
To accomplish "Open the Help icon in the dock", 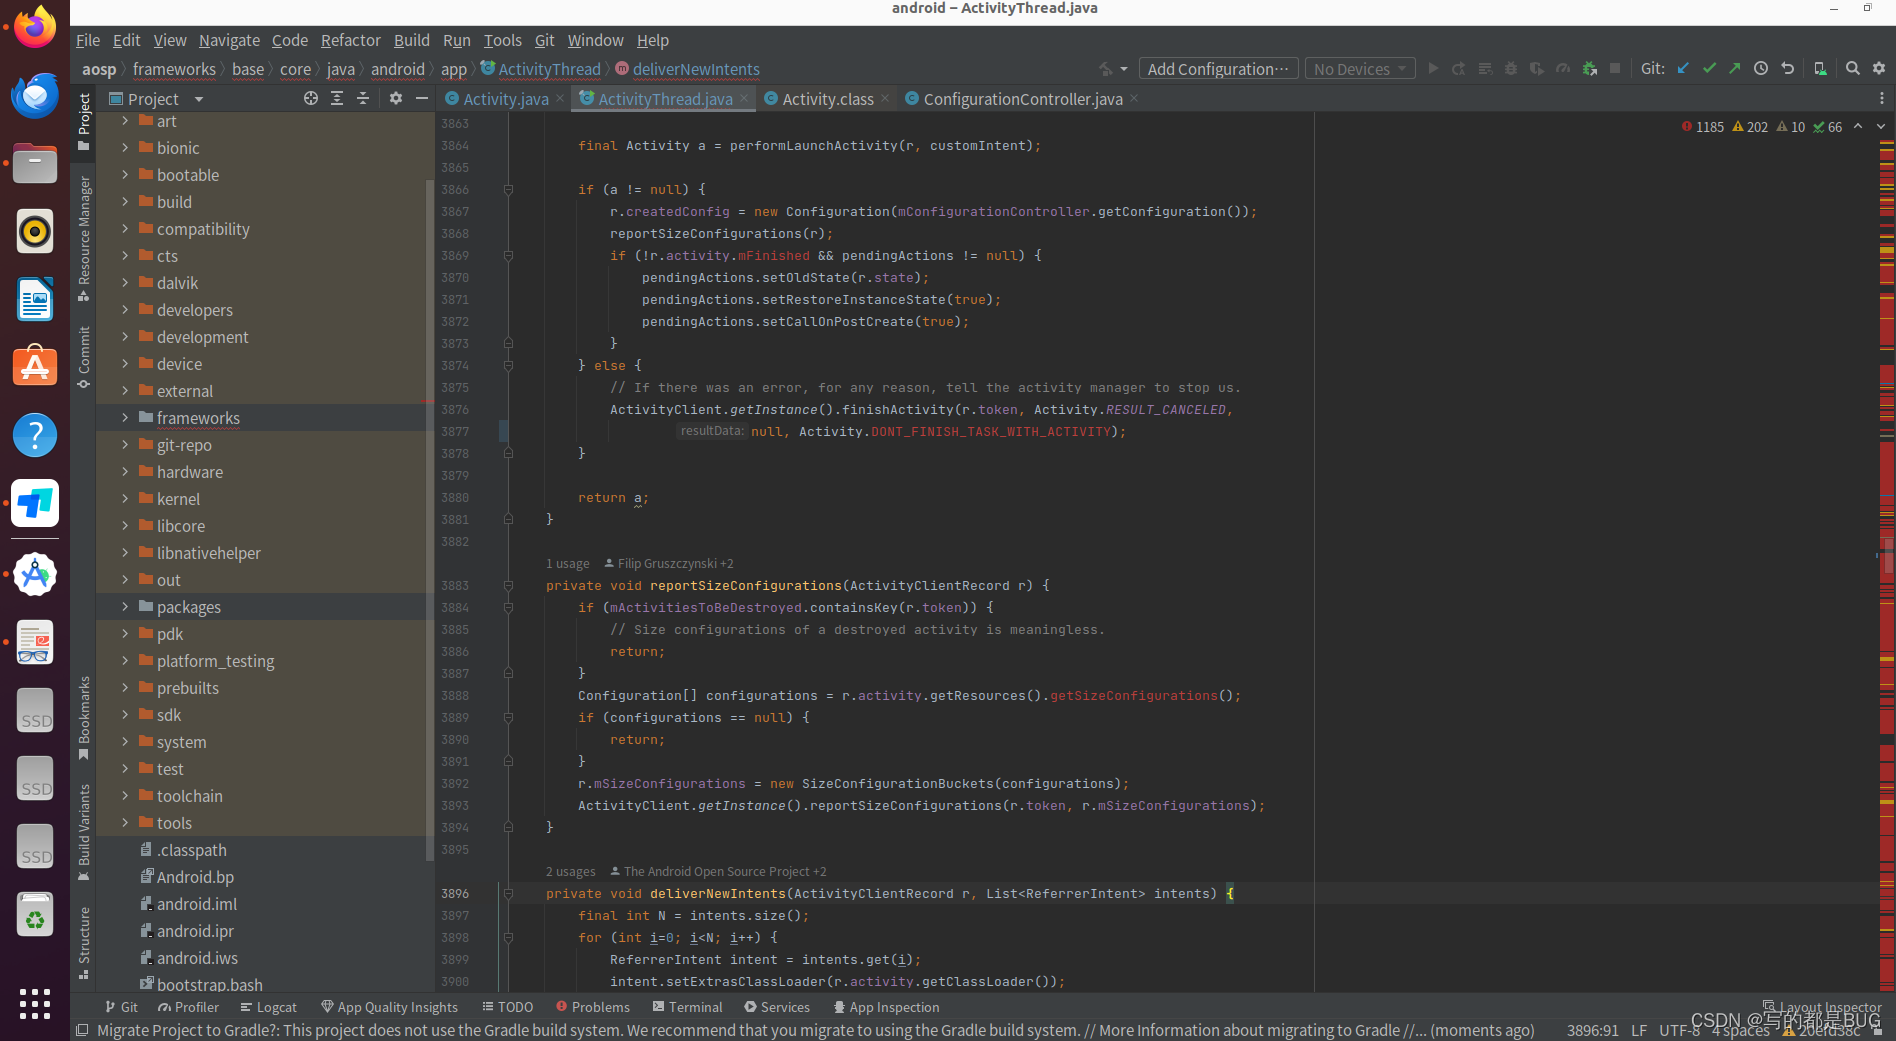I will (x=35, y=435).
